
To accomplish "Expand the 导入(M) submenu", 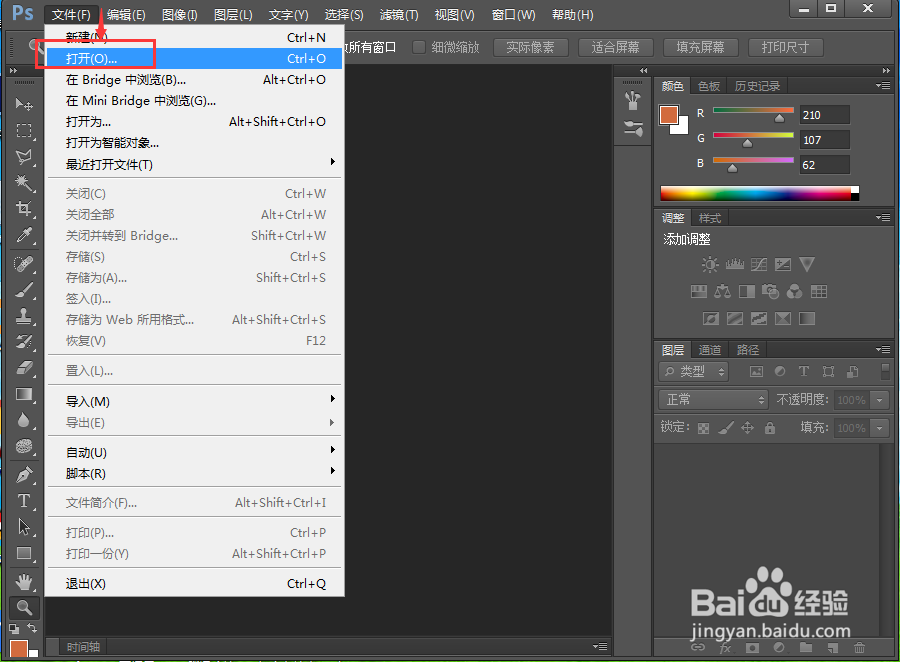I will [195, 401].
